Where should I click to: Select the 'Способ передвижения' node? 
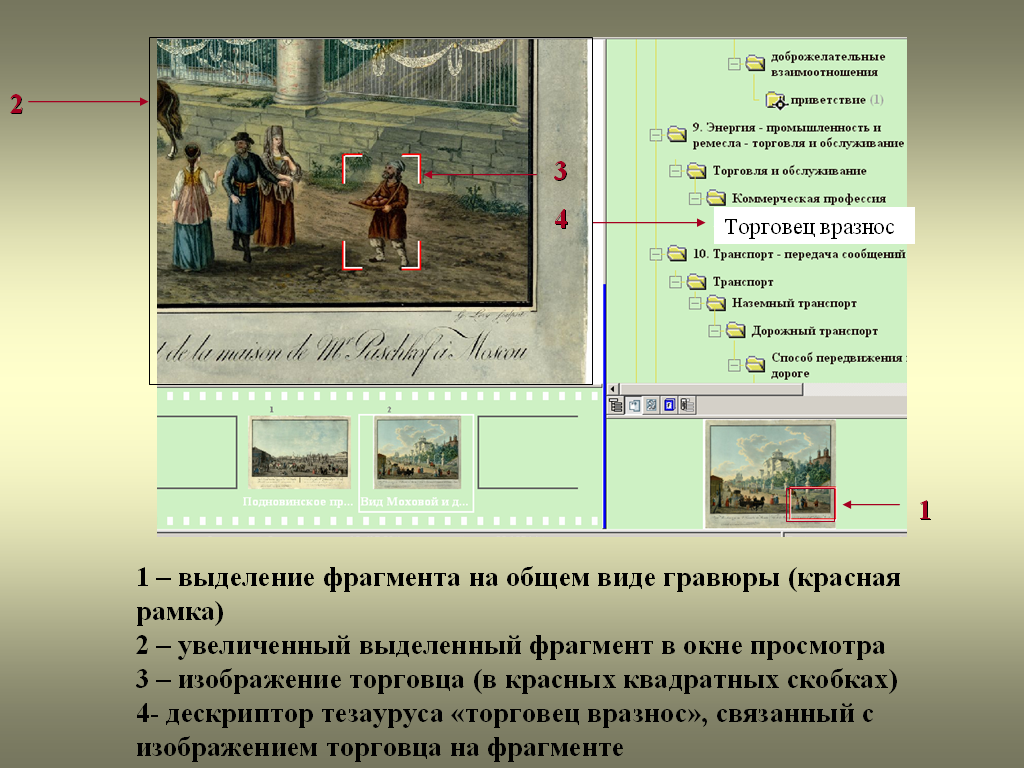pyautogui.click(x=839, y=366)
